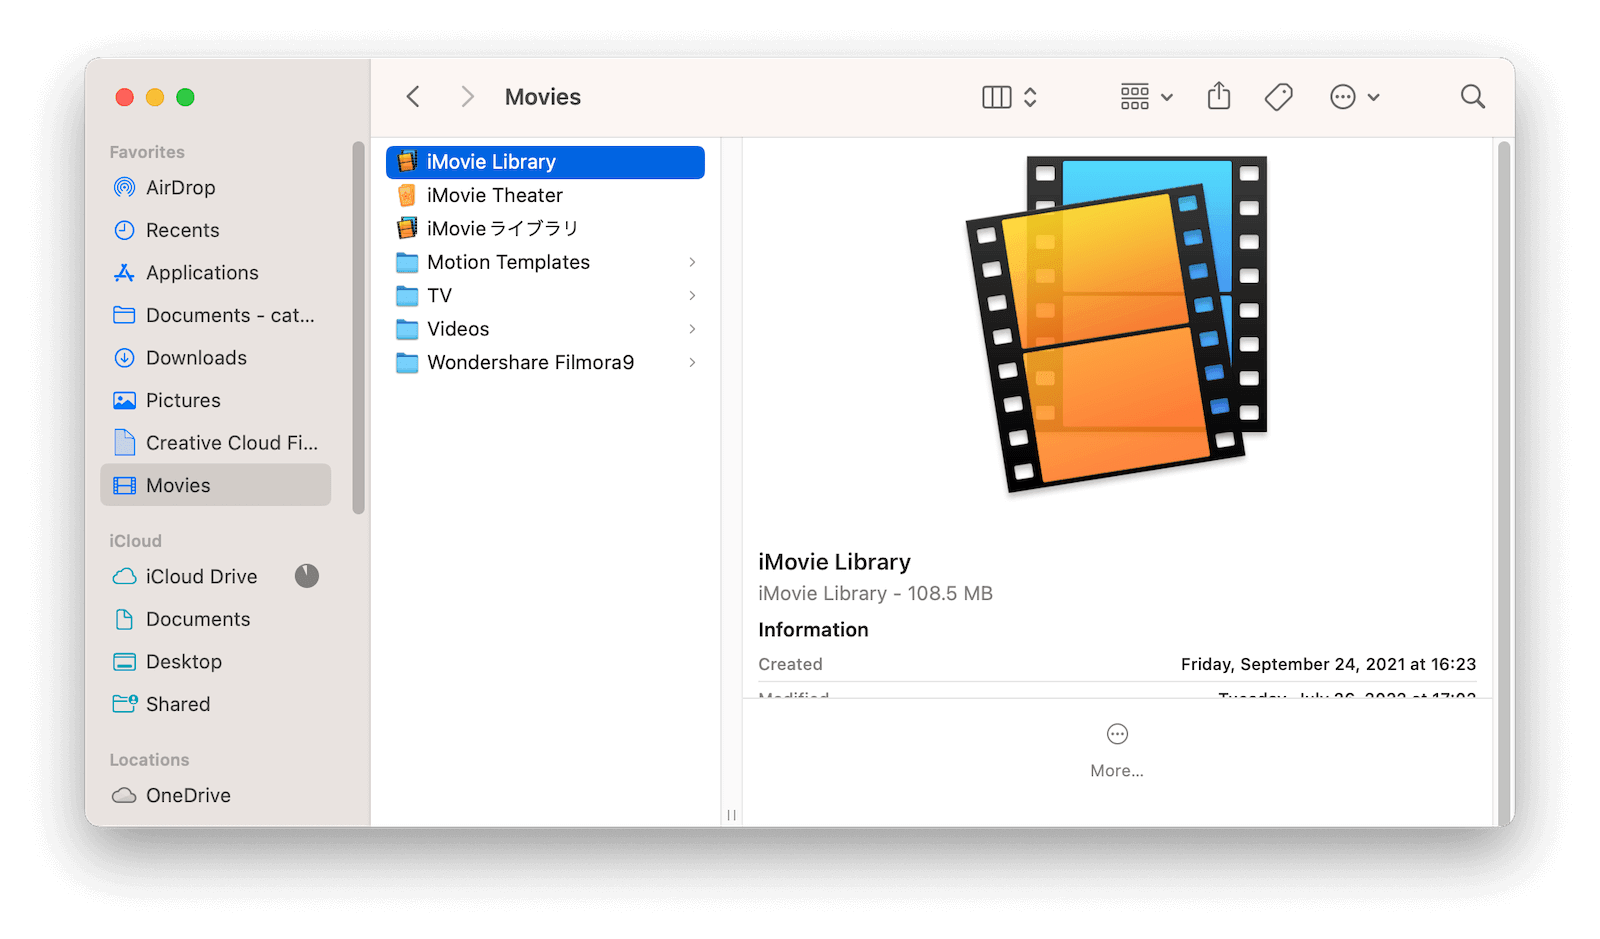Click the iMovie Library - 108.5 MB text
The width and height of the screenshot is (1600, 939).
(875, 594)
